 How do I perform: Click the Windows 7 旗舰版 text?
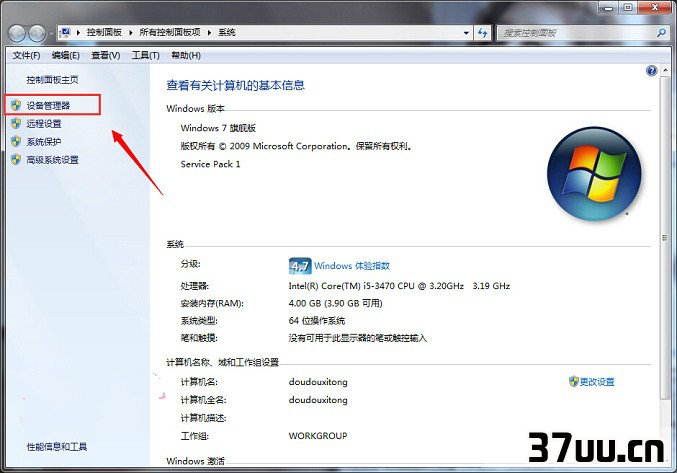click(x=218, y=128)
